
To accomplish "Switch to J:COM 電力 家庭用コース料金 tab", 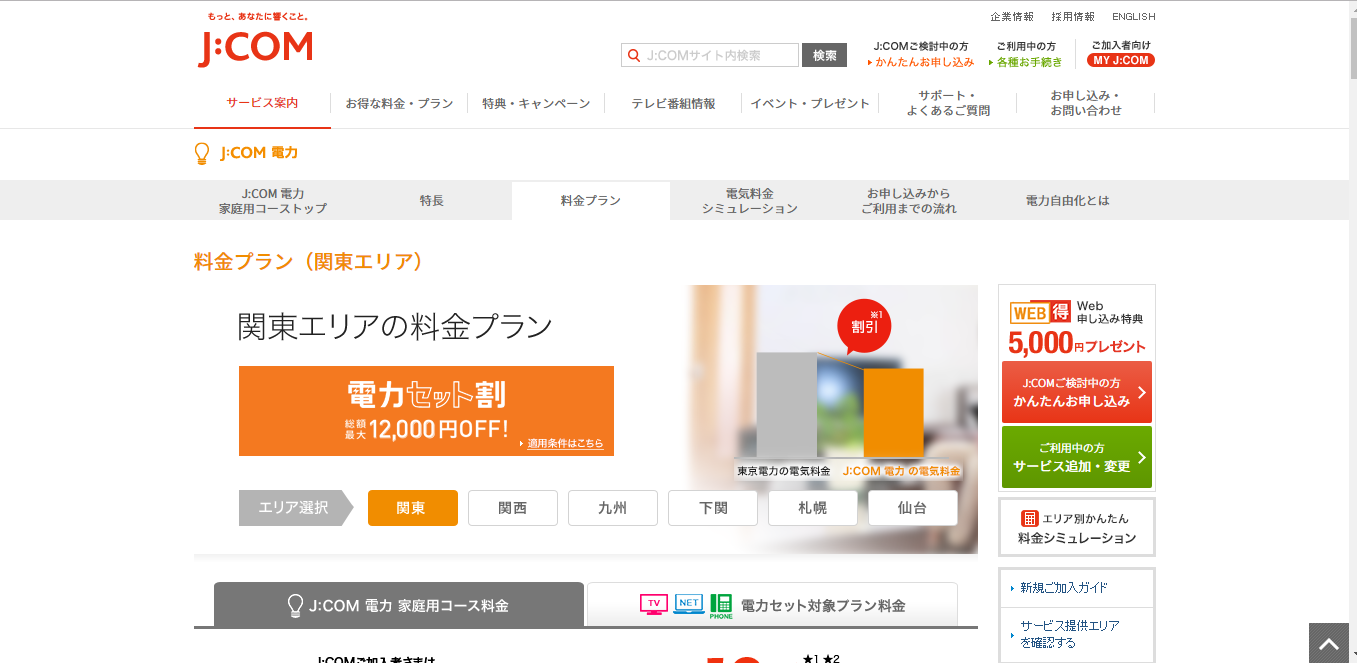I will [x=399, y=605].
